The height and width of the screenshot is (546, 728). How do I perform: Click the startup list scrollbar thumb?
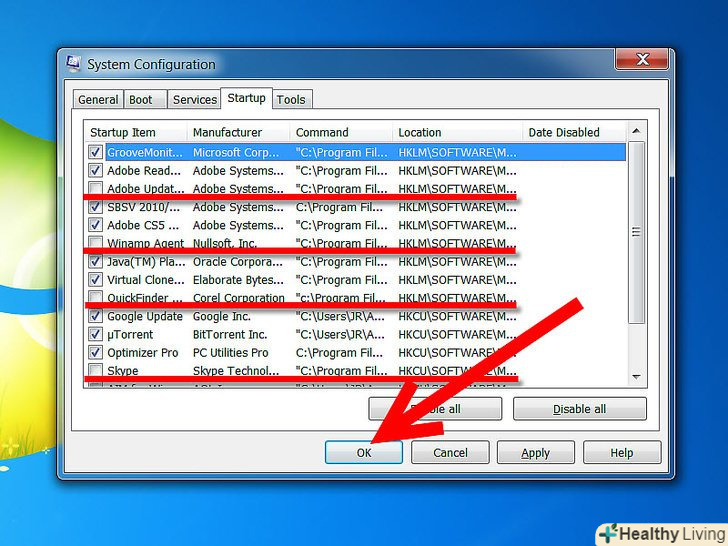636,232
